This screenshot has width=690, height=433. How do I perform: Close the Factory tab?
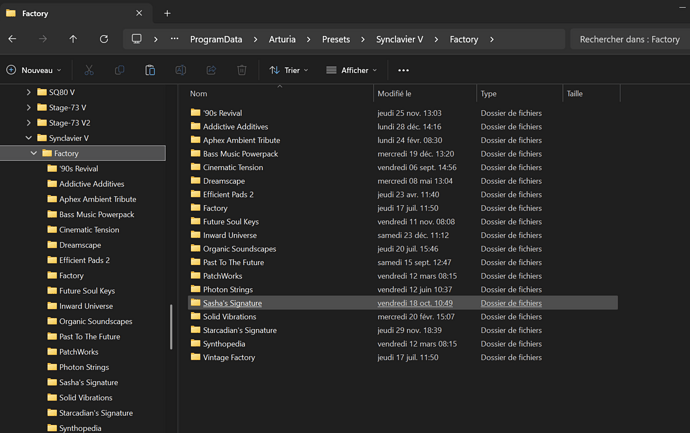[139, 13]
